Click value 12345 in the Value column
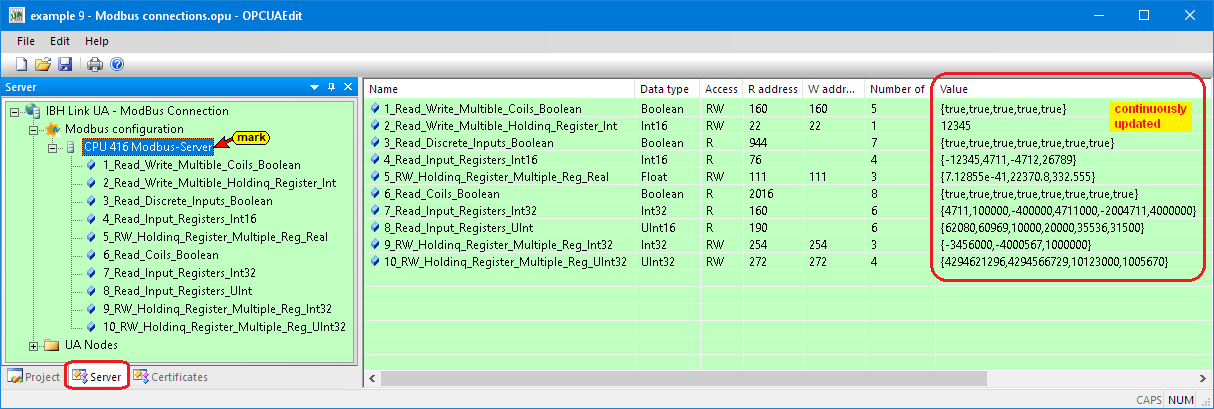 [x=956, y=126]
